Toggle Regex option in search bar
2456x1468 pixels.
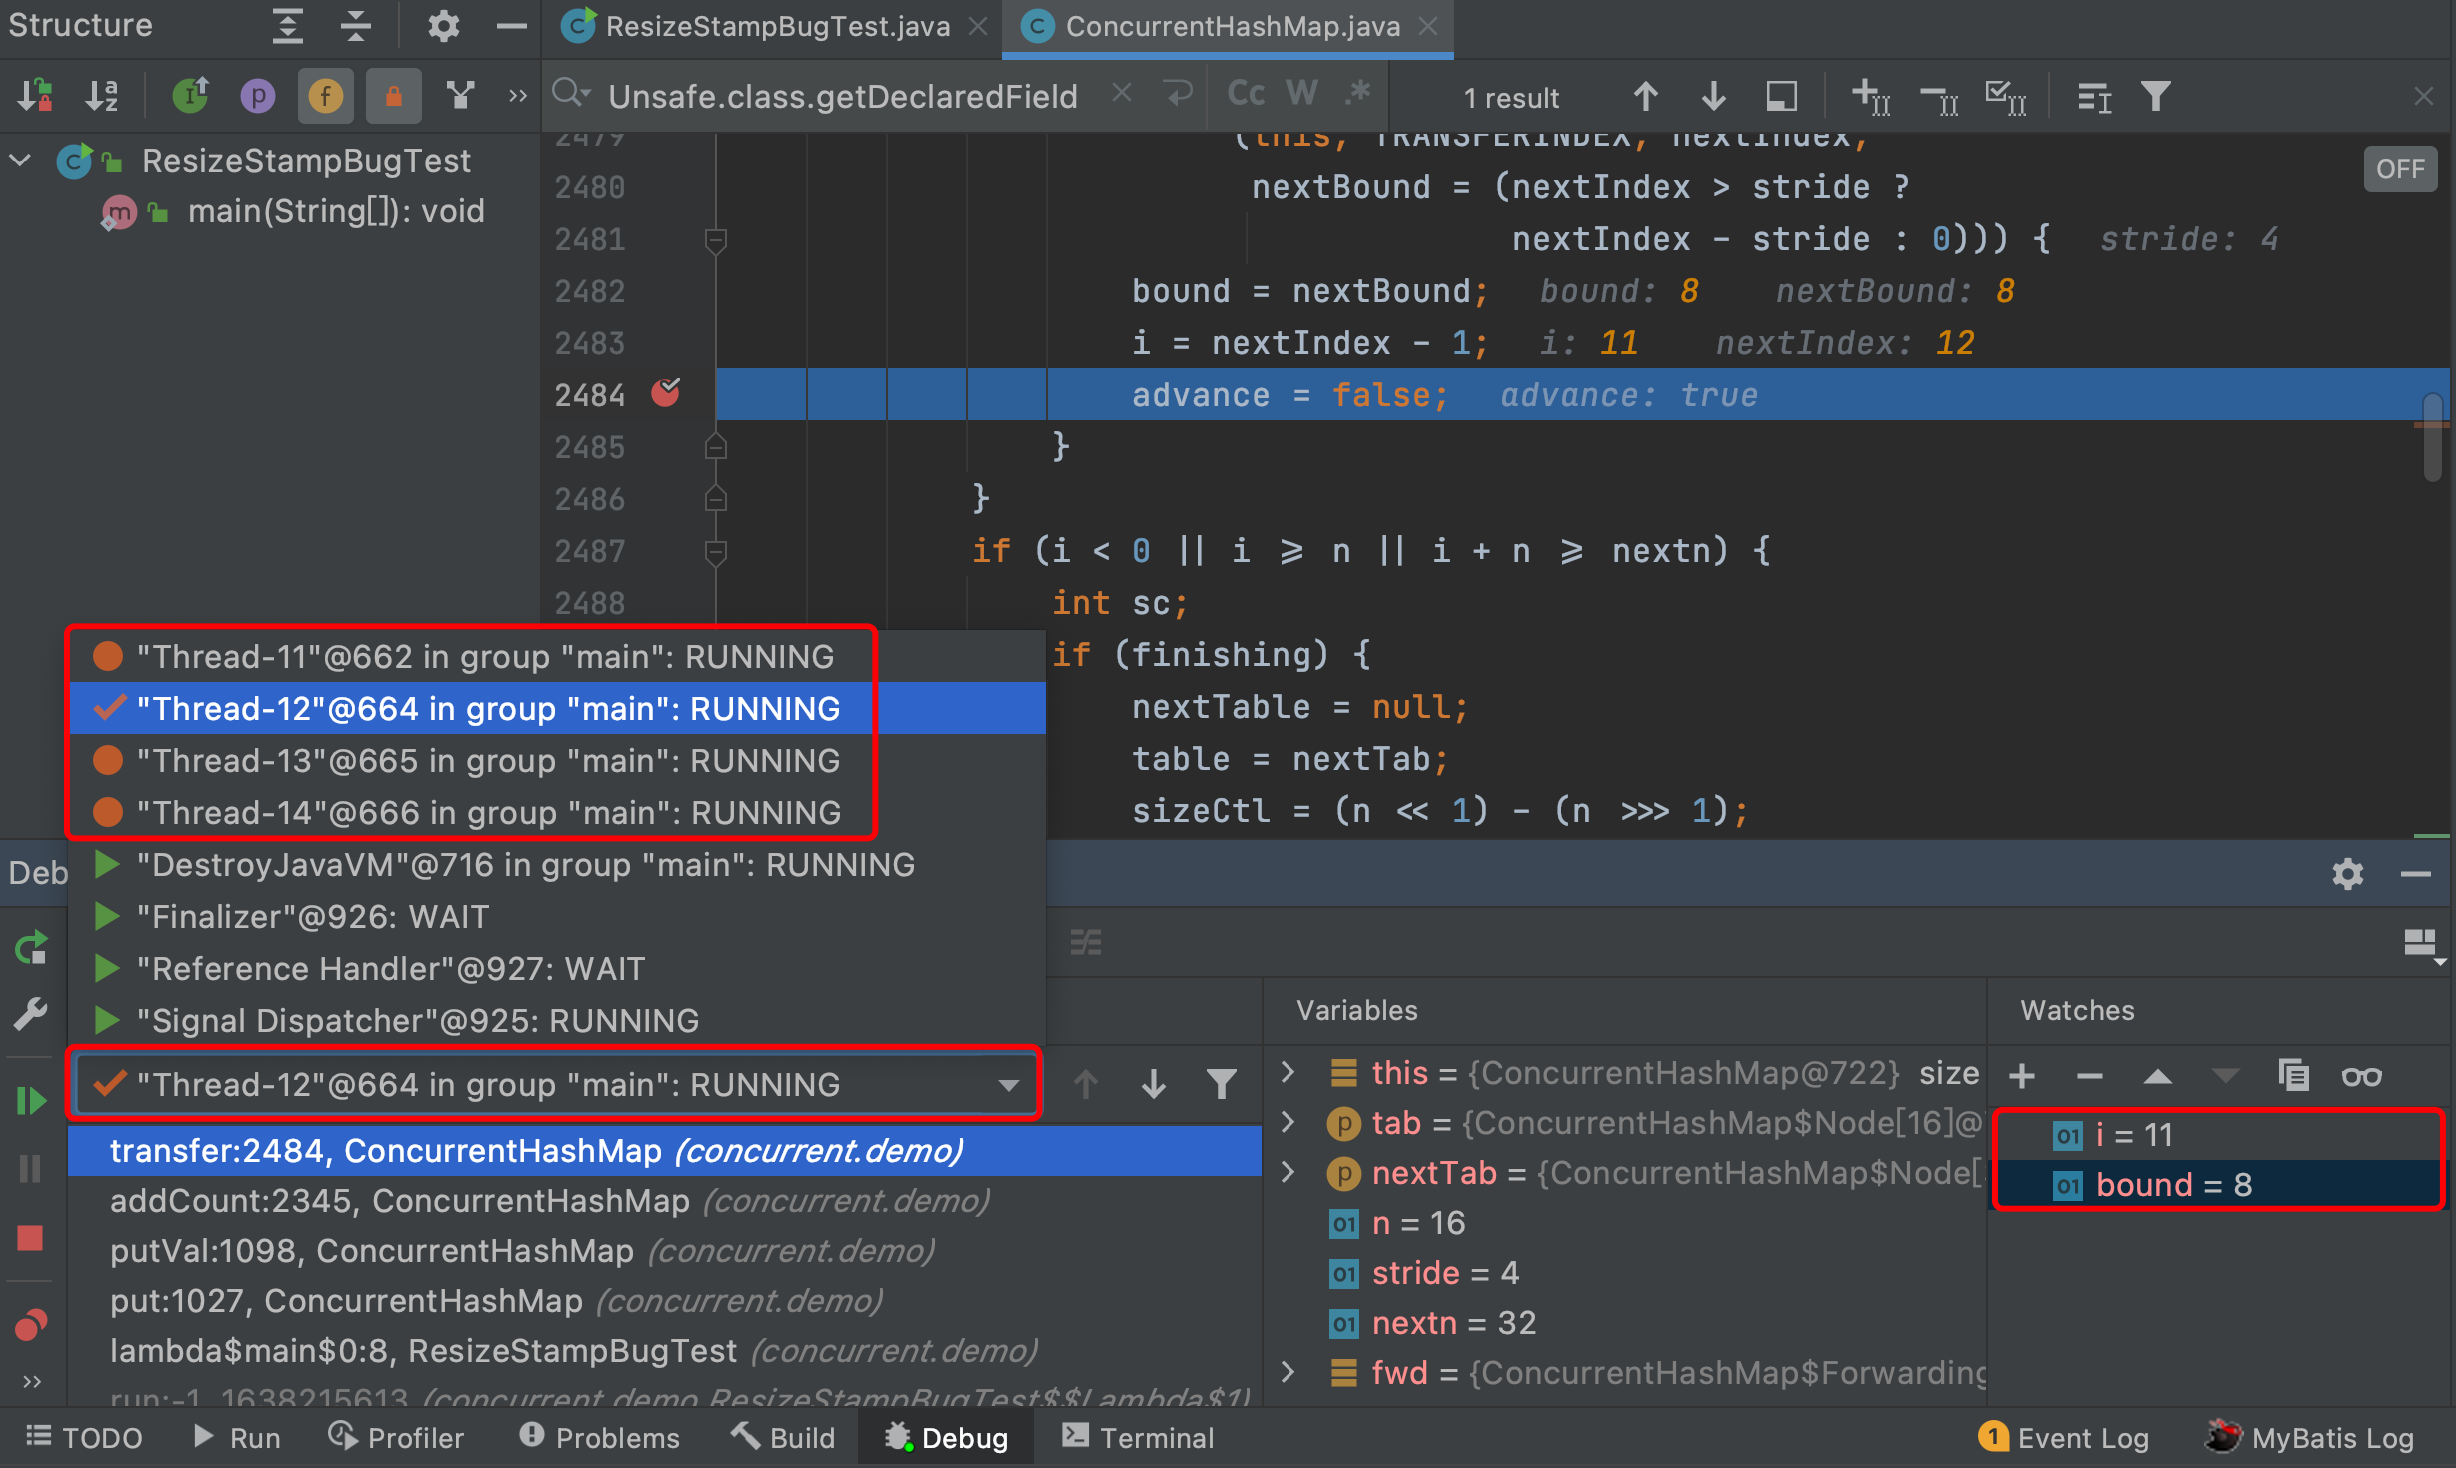click(x=1357, y=94)
